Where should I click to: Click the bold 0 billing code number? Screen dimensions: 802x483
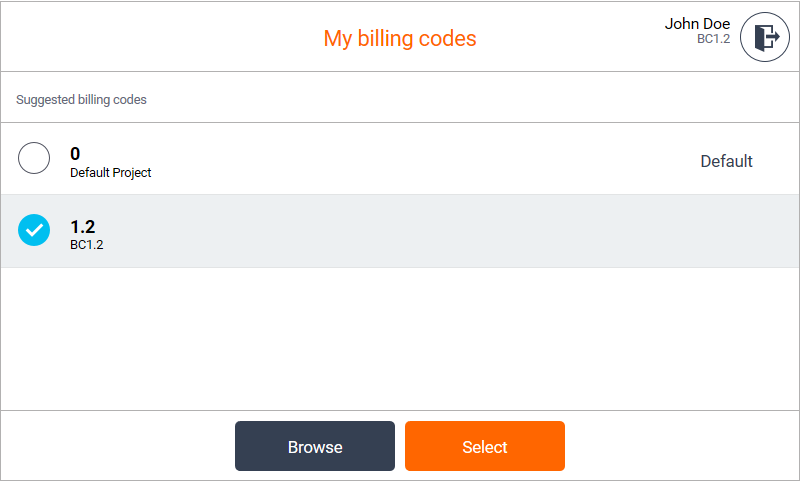[75, 154]
